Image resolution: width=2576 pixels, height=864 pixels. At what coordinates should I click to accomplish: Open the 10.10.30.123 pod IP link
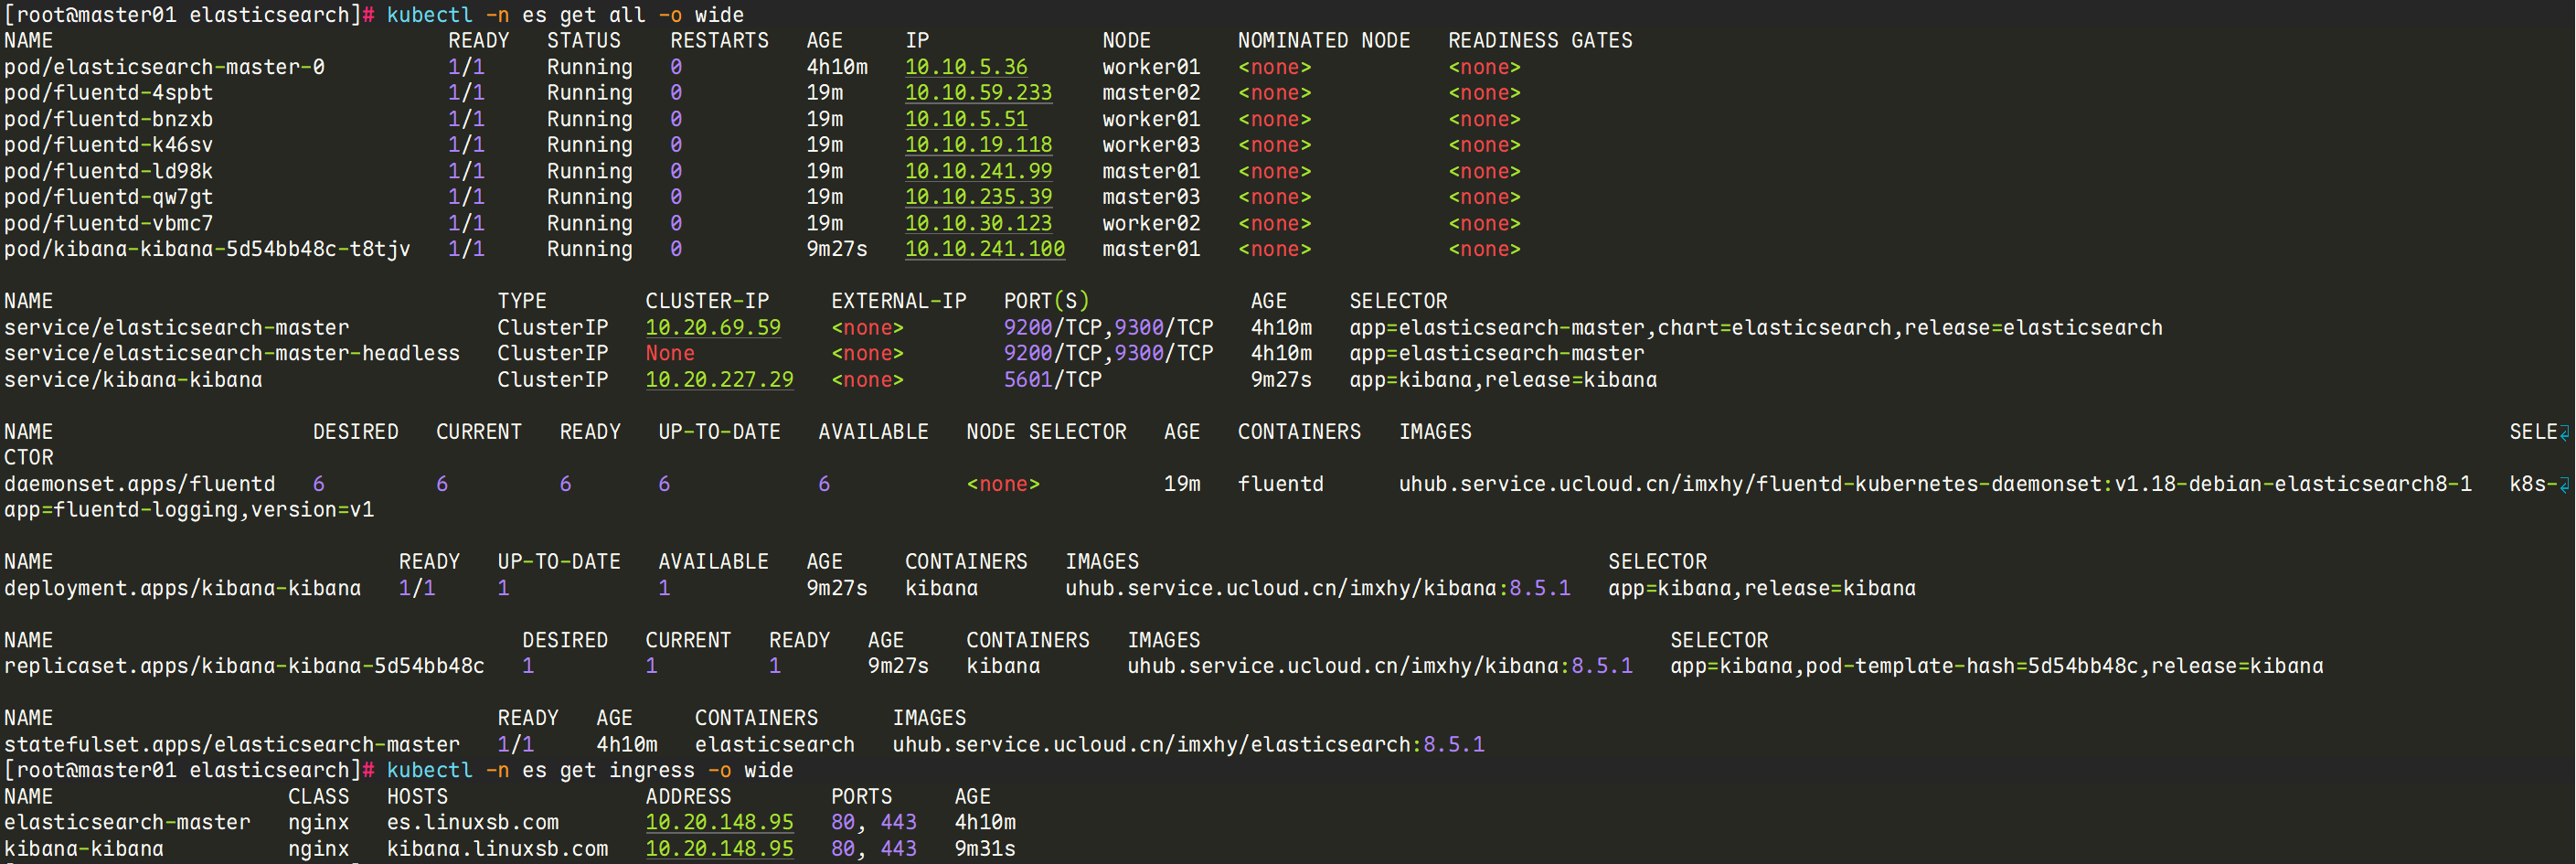pos(977,223)
